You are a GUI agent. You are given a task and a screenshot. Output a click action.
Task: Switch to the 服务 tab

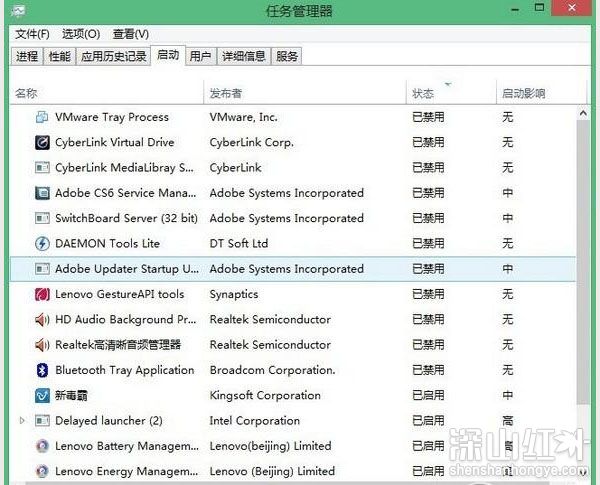[x=287, y=57]
